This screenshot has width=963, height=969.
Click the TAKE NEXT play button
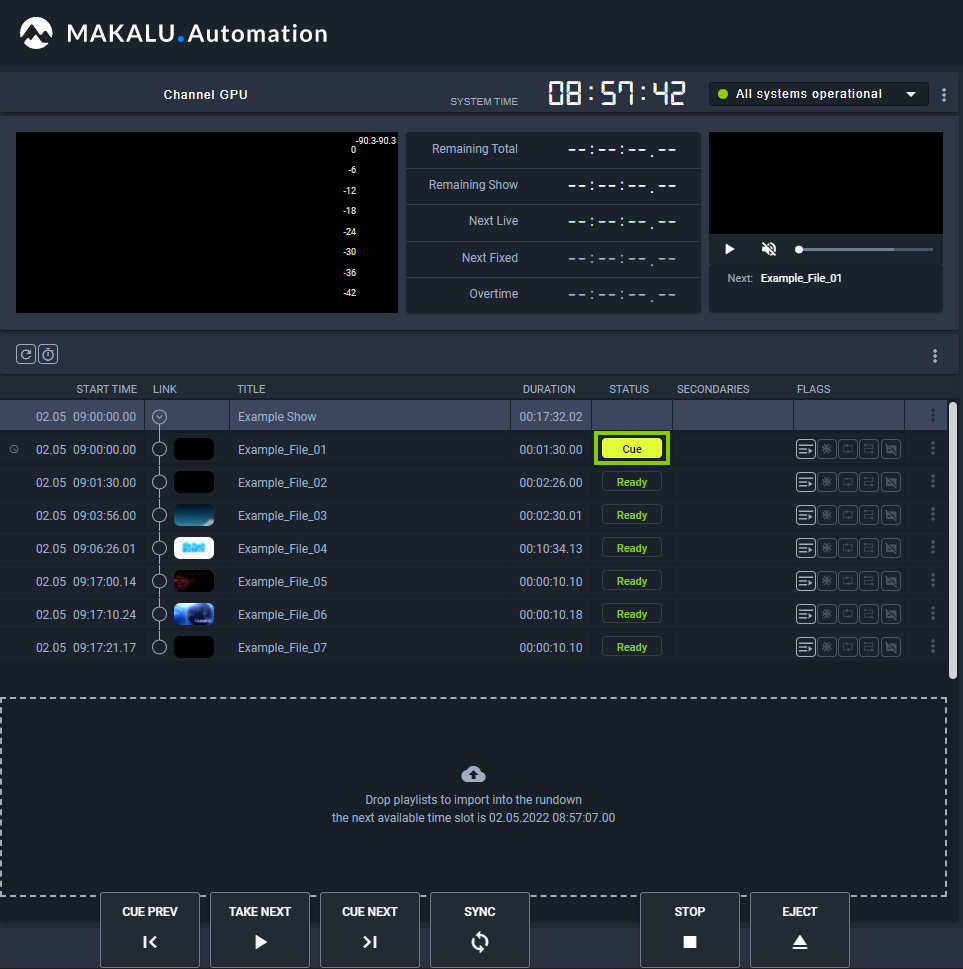coord(260,929)
